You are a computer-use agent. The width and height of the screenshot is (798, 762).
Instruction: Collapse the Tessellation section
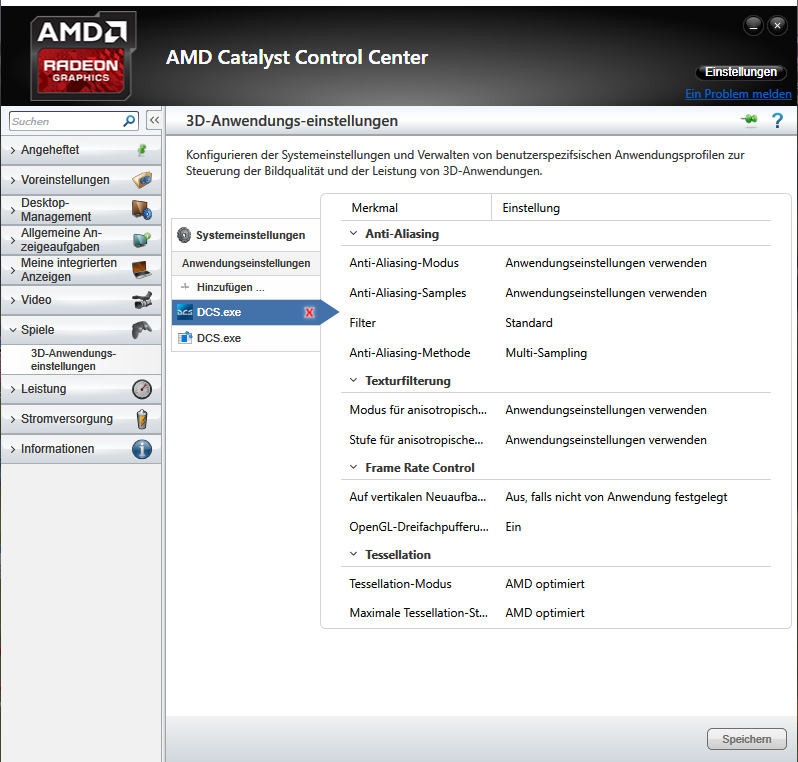click(x=353, y=554)
